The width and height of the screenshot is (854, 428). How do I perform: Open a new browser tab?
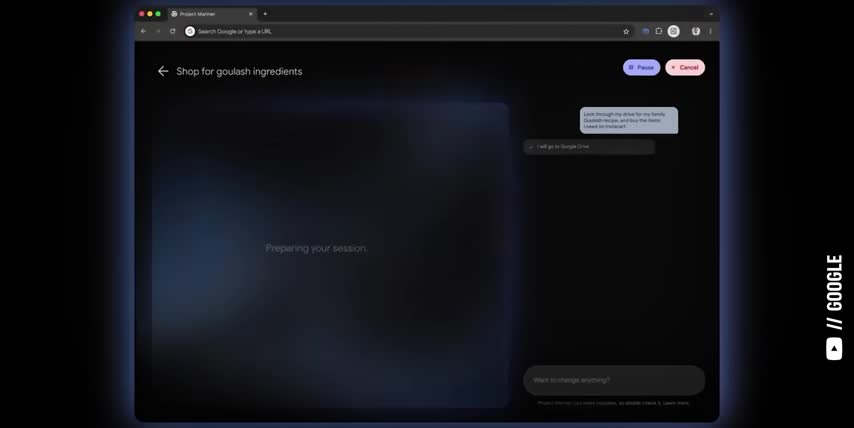(265, 14)
